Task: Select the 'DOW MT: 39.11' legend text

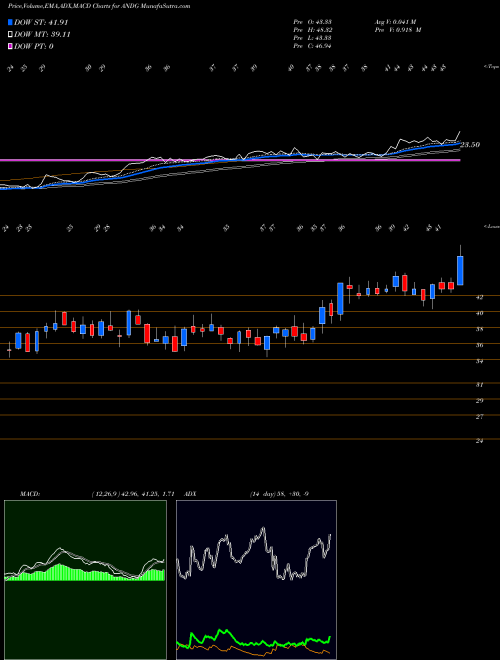Action: pyautogui.click(x=42, y=34)
